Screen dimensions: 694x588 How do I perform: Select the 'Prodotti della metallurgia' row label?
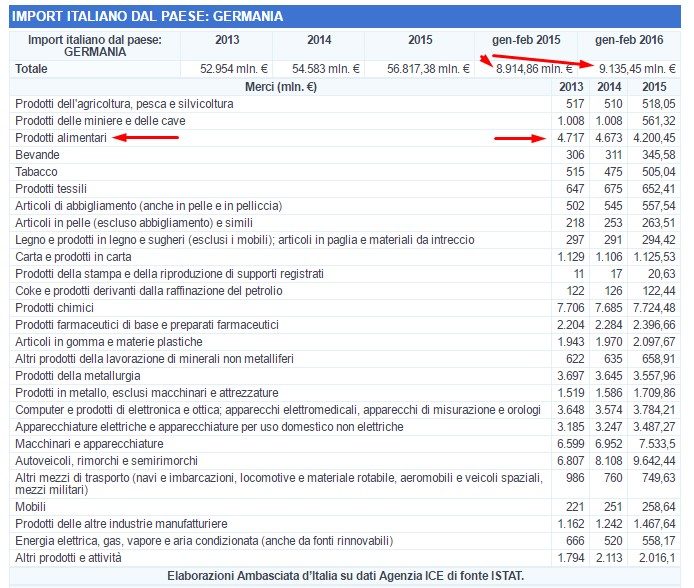[77, 376]
